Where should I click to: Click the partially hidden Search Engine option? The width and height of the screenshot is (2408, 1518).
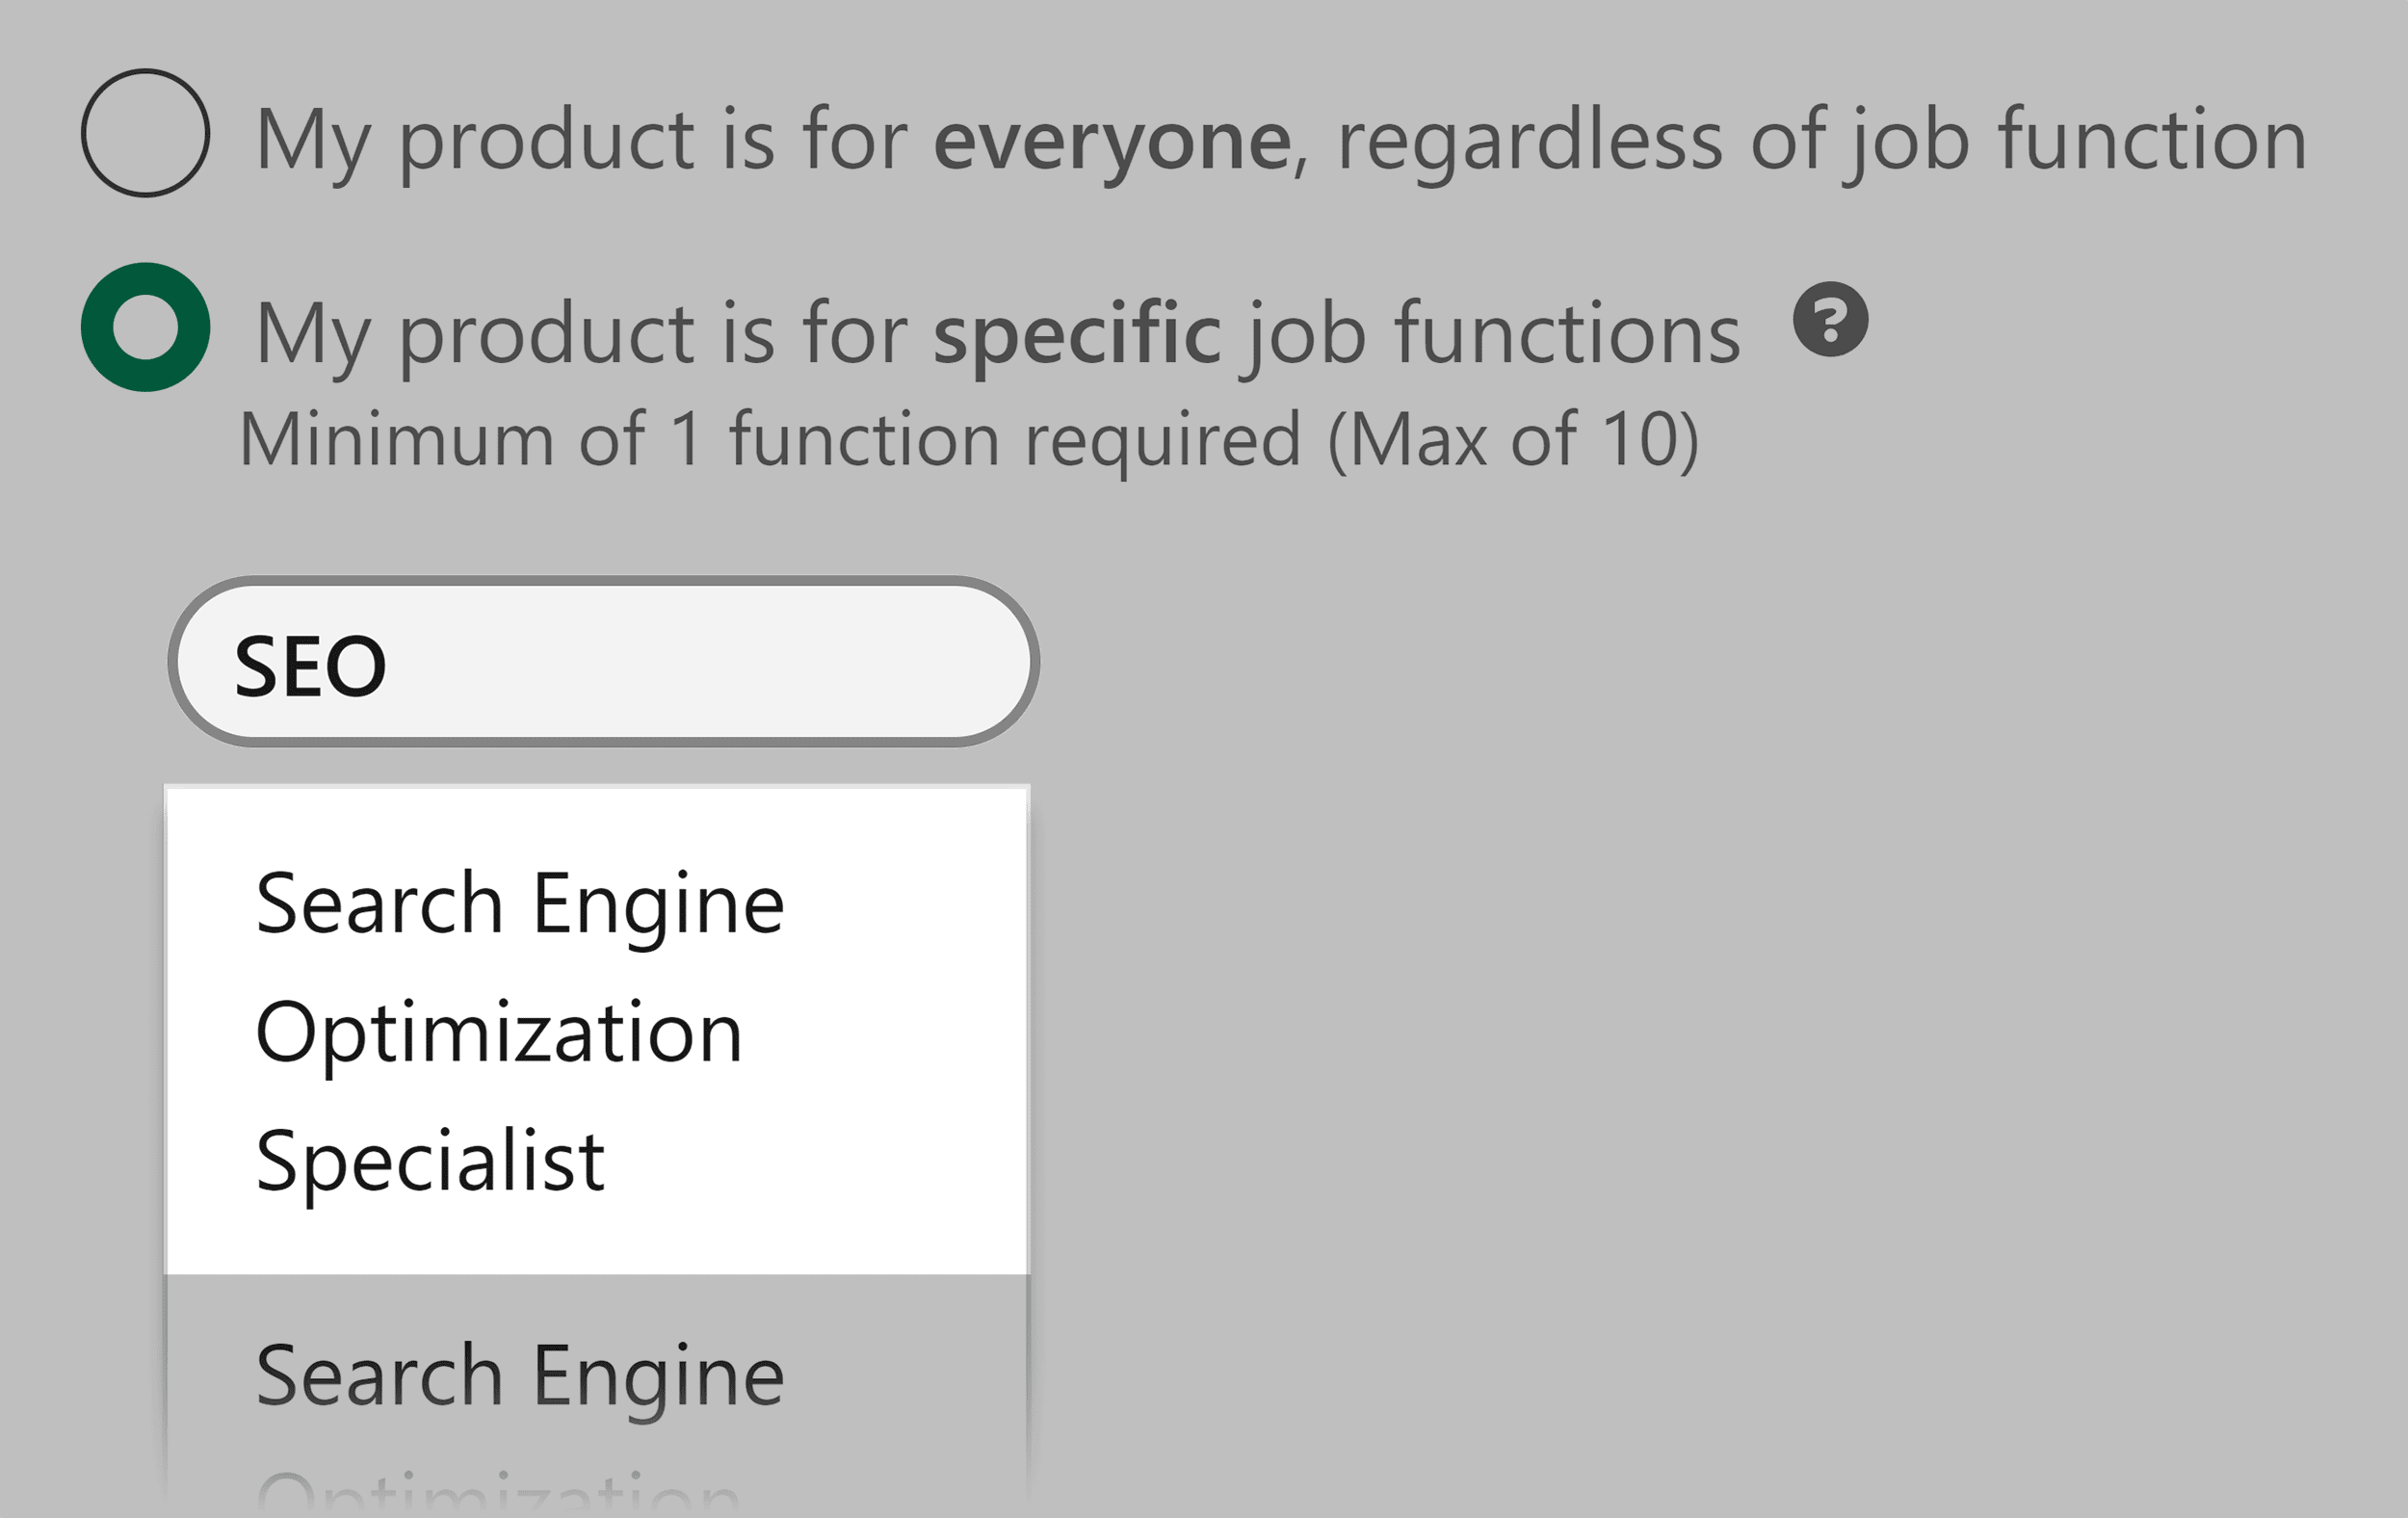pos(520,1375)
